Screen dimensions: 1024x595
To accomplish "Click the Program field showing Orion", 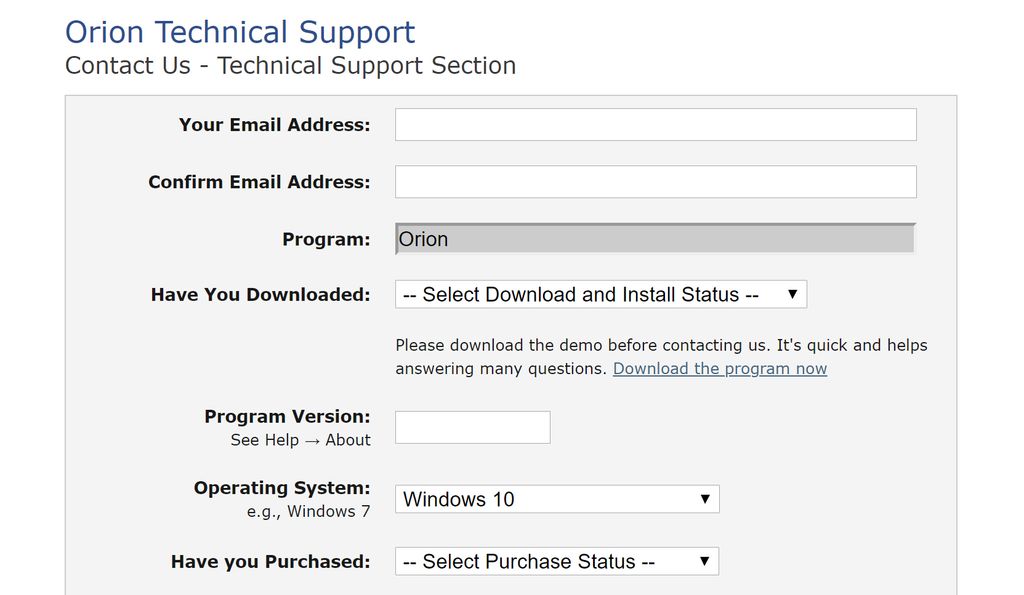I will point(655,239).
